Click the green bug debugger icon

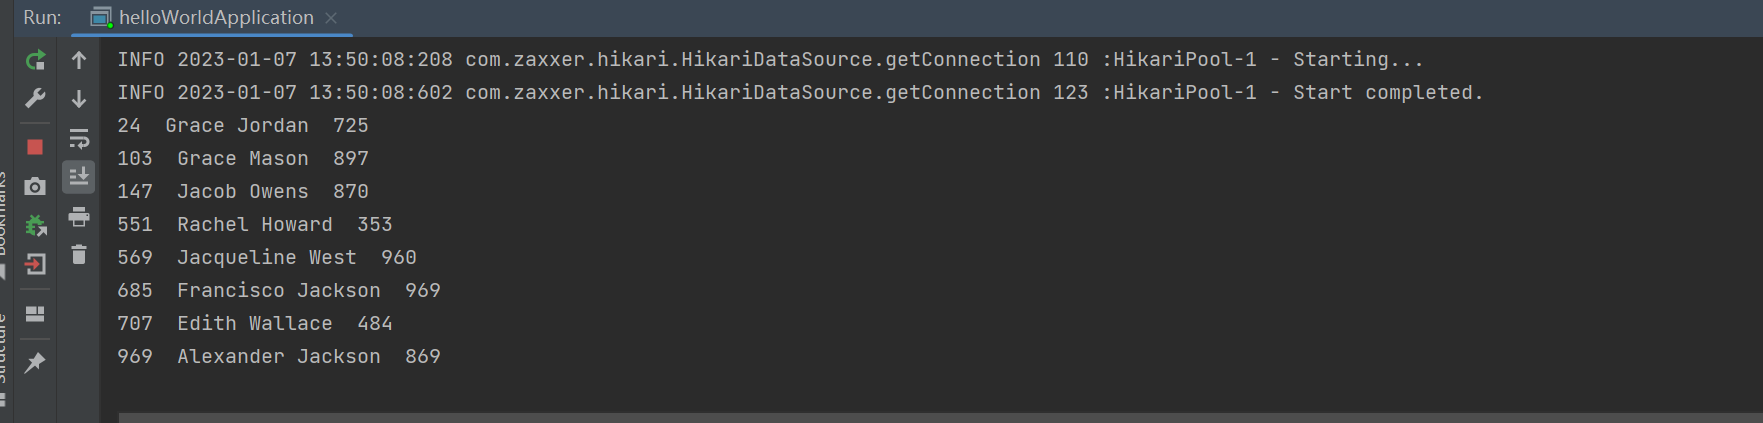coord(35,226)
